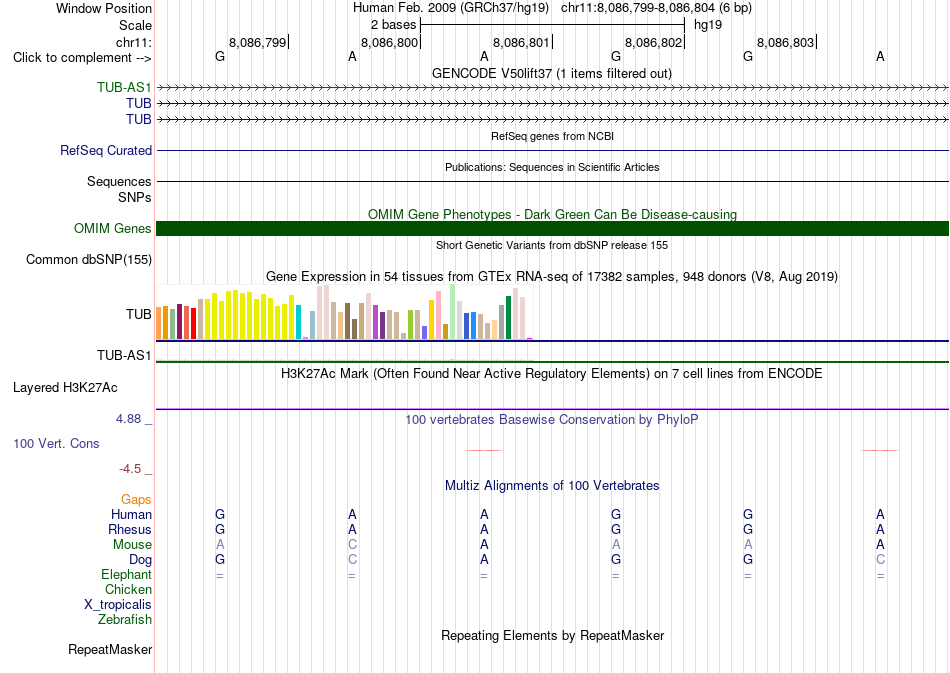Select the Elephant species label

(x=126, y=574)
